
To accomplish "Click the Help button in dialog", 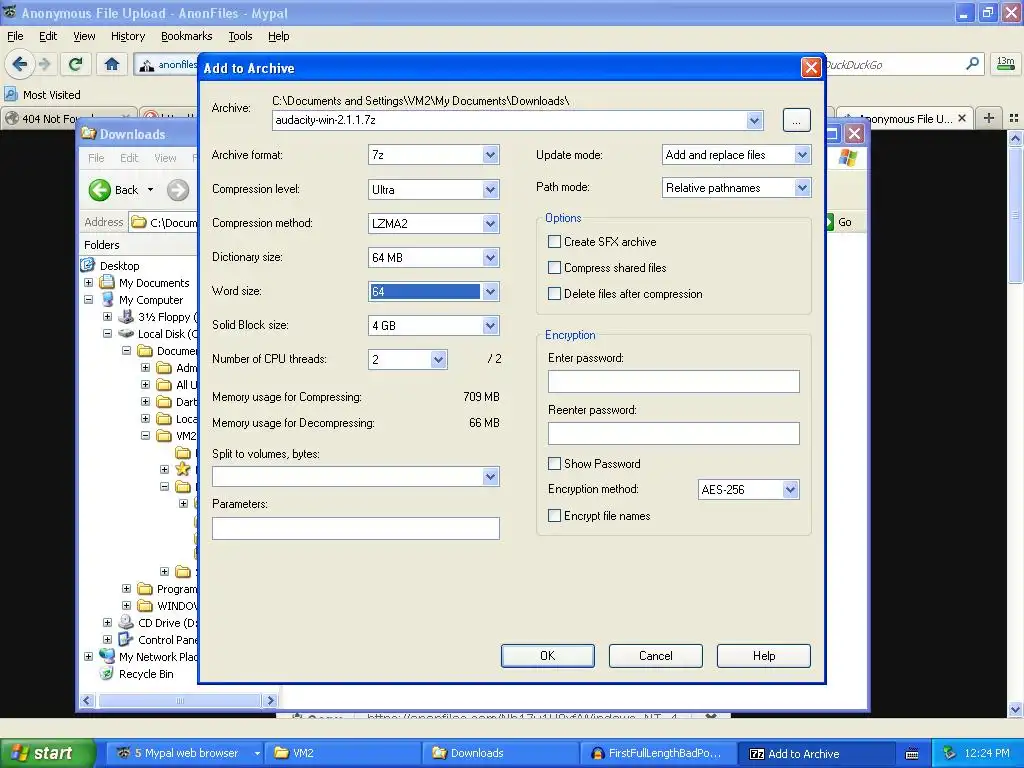I will click(763, 656).
